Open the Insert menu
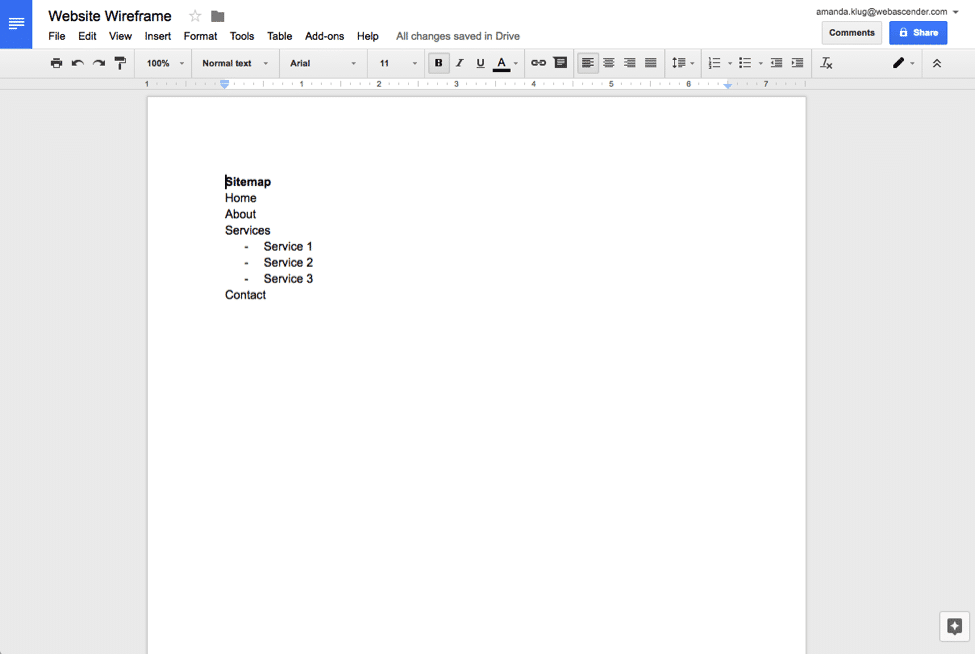 157,36
